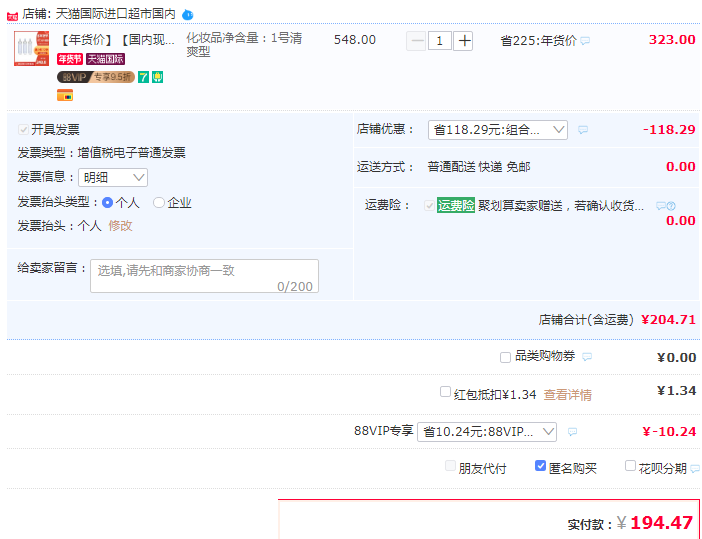The width and height of the screenshot is (702, 539).
Task: Toggle the 朋友代付 checkbox
Action: (450, 466)
